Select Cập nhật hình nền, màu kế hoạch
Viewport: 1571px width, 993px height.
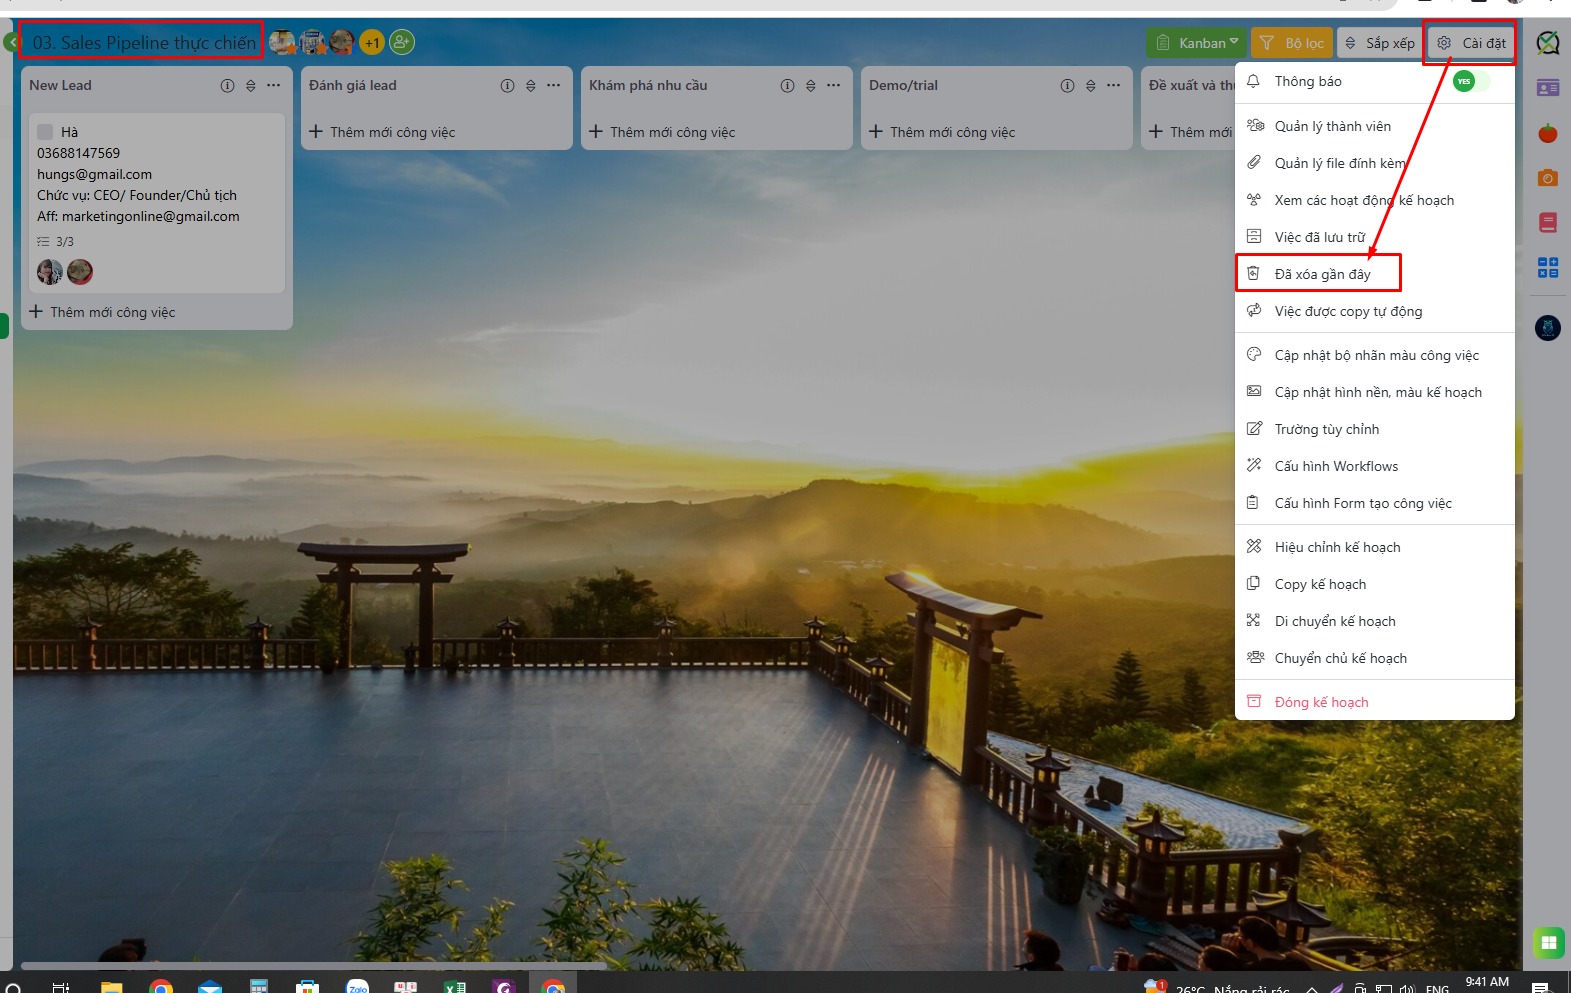[x=1375, y=392]
